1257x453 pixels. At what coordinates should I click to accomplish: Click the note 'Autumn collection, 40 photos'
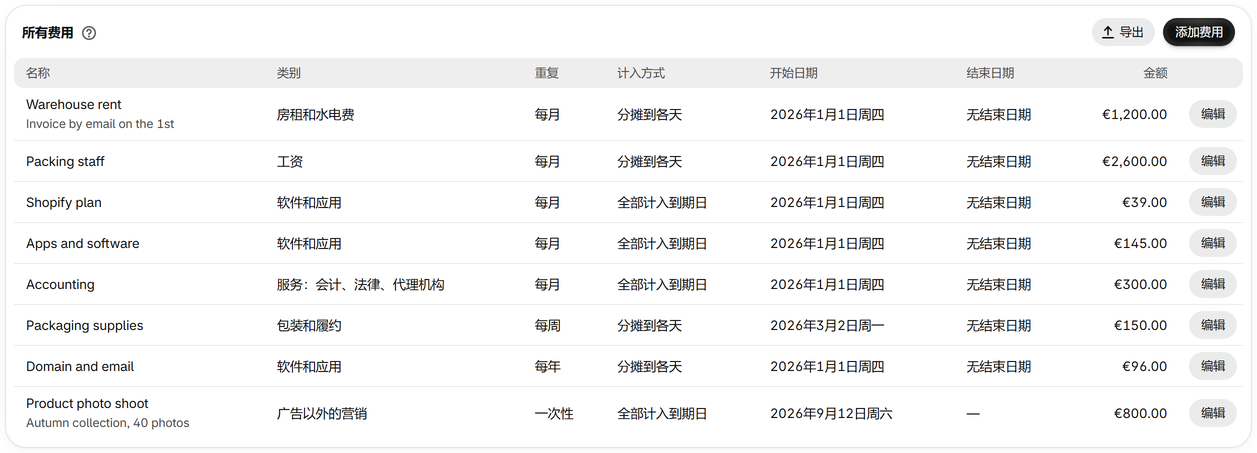pyautogui.click(x=108, y=423)
